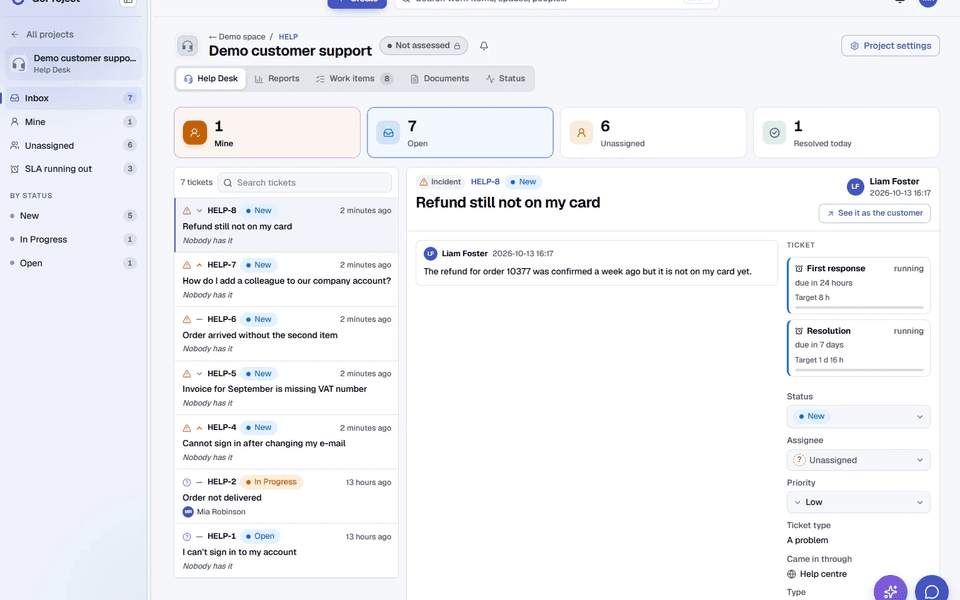Click the First response SLA progress bar

859,307
